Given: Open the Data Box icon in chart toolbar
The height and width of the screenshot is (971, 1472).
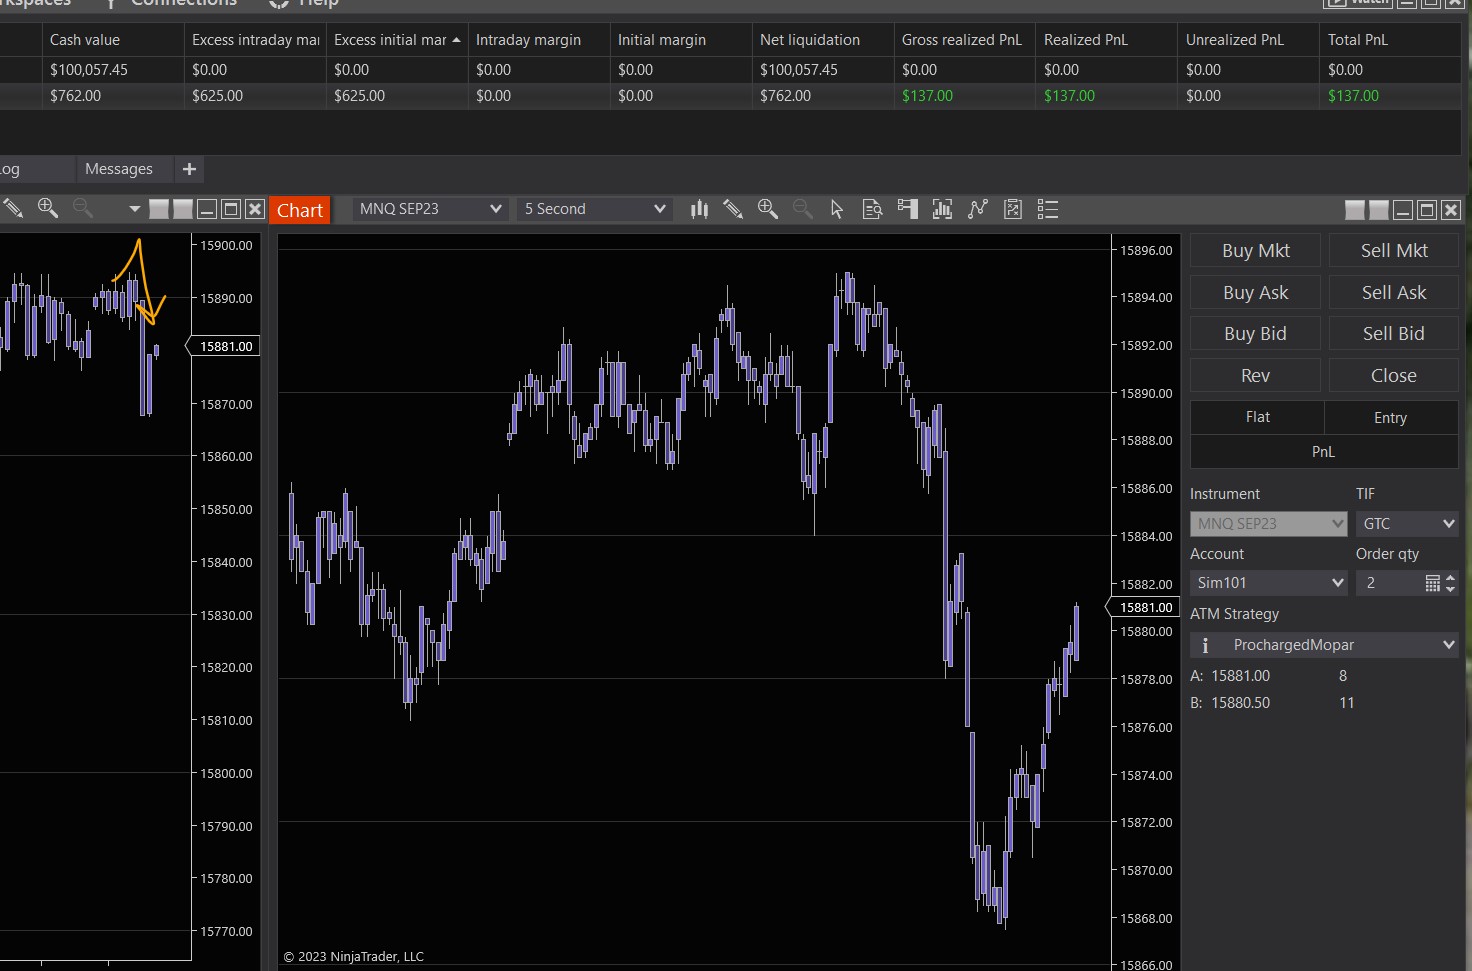Looking at the screenshot, I should [x=872, y=209].
